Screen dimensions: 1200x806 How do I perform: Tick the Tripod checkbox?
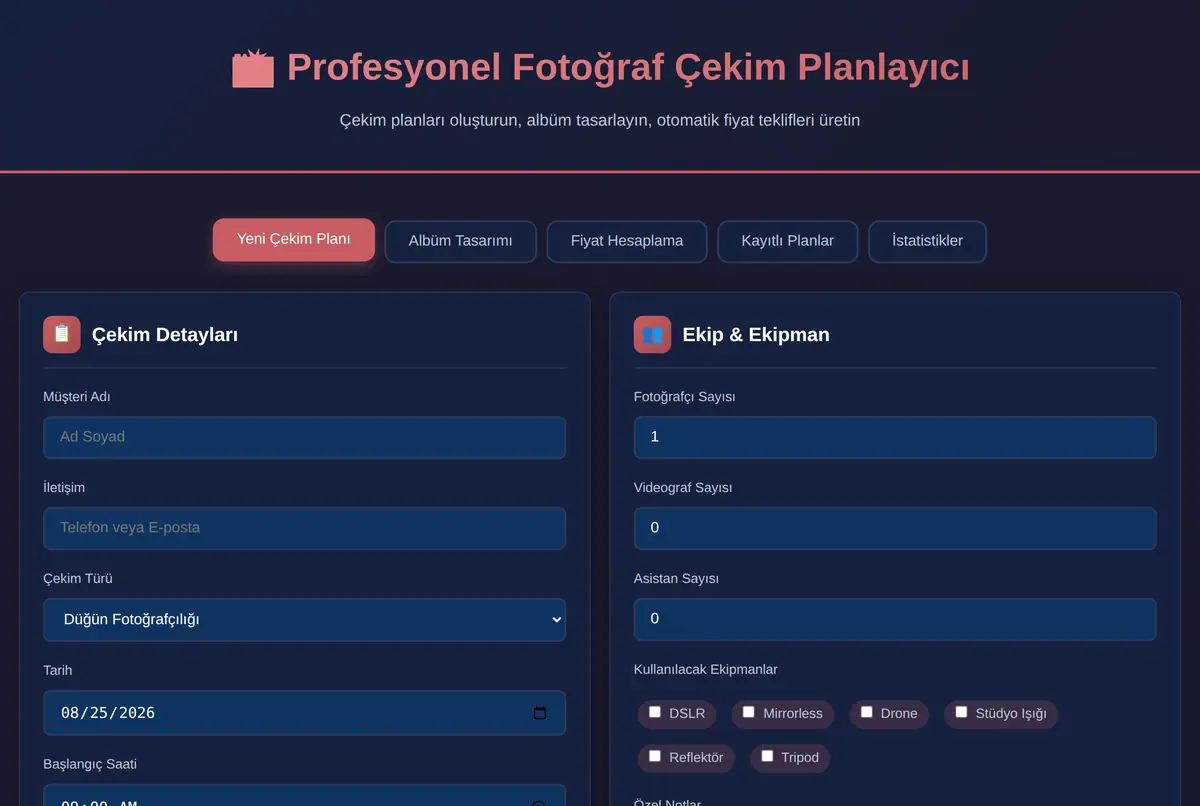tap(767, 756)
